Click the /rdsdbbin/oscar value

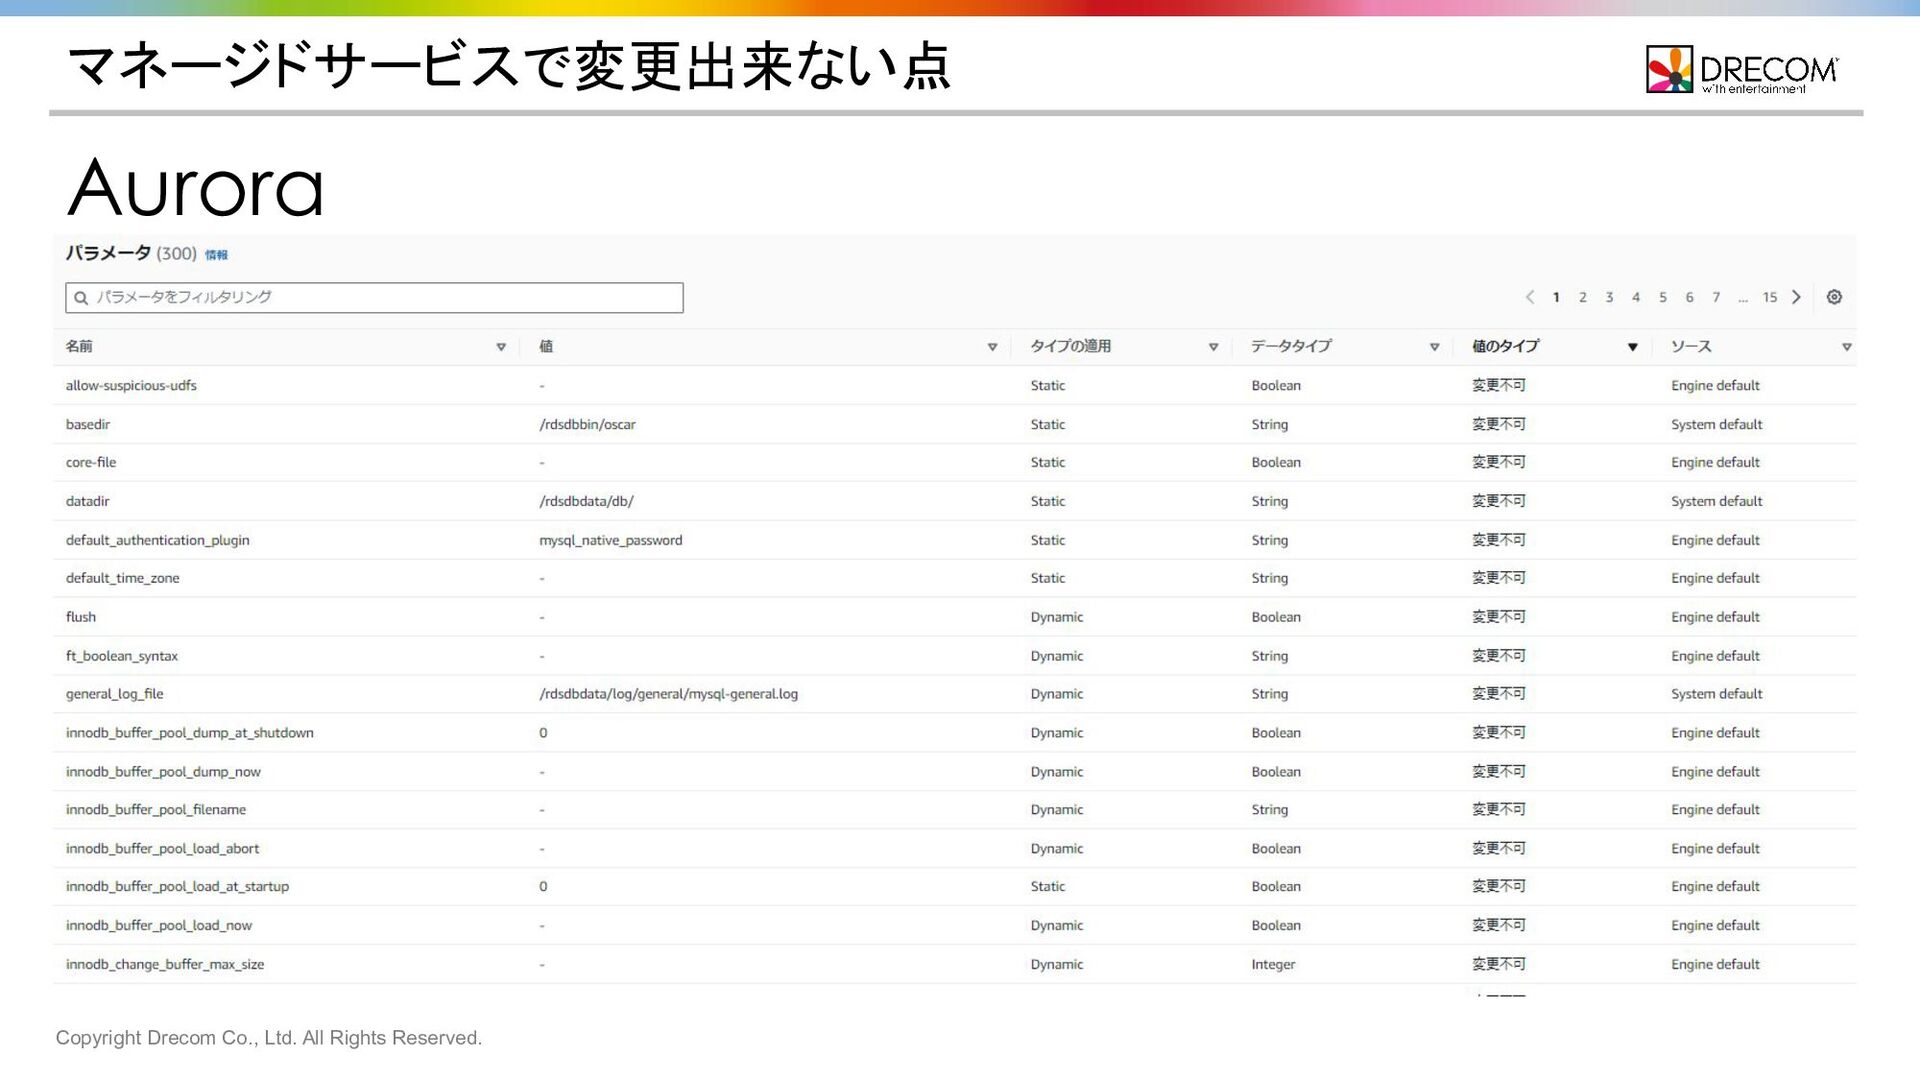588,424
